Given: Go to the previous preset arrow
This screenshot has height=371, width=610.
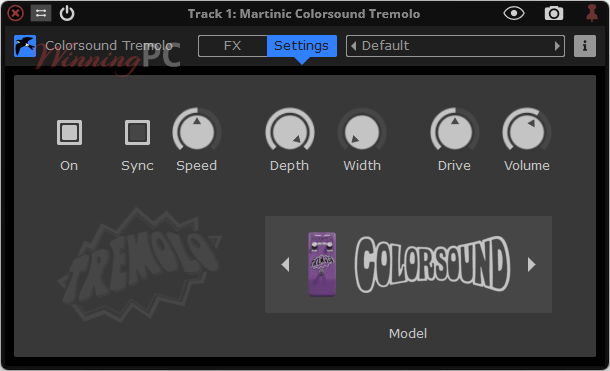Looking at the screenshot, I should tap(353, 46).
